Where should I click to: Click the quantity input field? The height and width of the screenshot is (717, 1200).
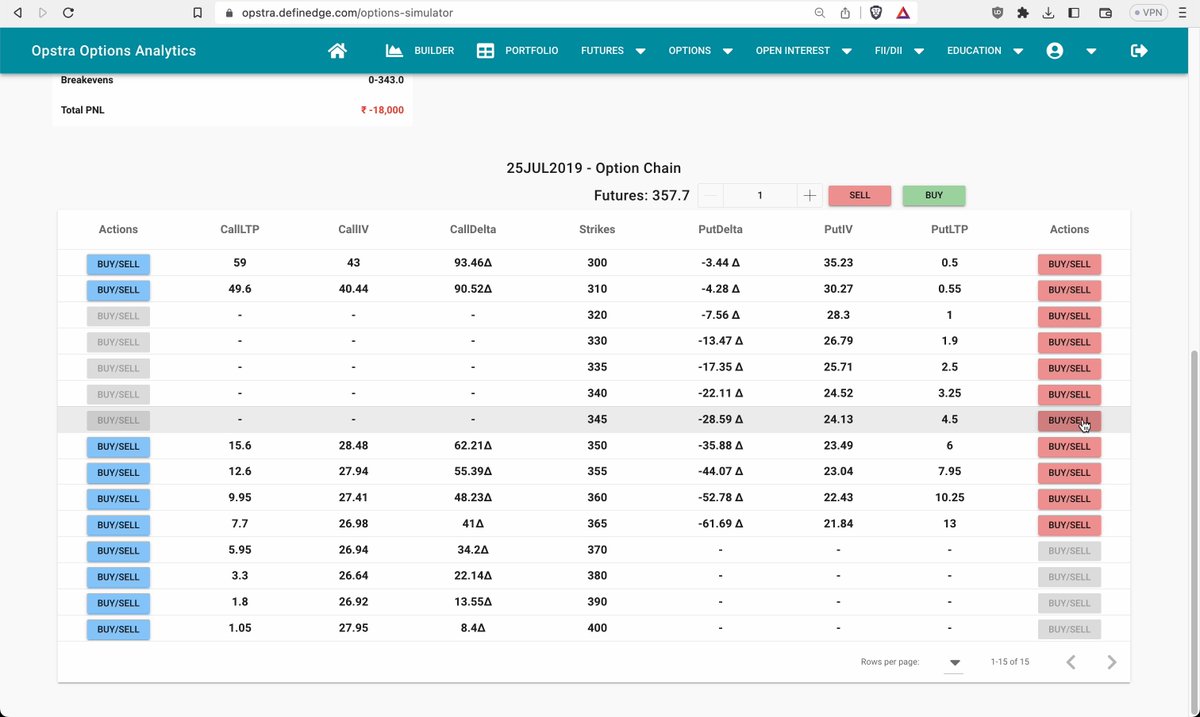759,195
